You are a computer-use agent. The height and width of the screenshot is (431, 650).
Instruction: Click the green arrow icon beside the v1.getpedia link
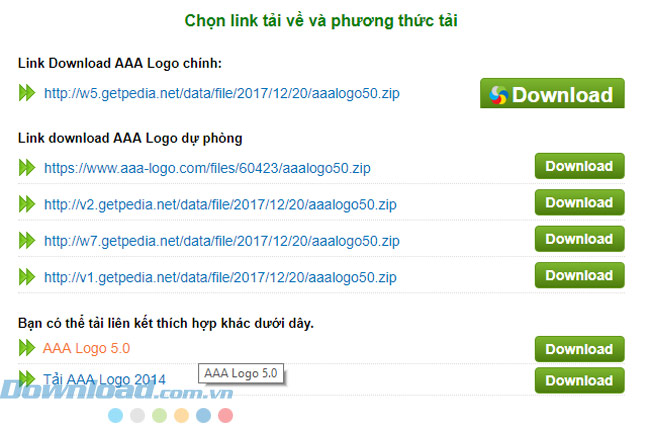pyautogui.click(x=27, y=277)
